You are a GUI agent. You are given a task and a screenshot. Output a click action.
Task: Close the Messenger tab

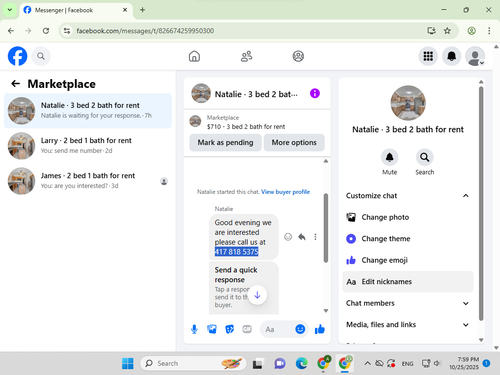(x=125, y=10)
